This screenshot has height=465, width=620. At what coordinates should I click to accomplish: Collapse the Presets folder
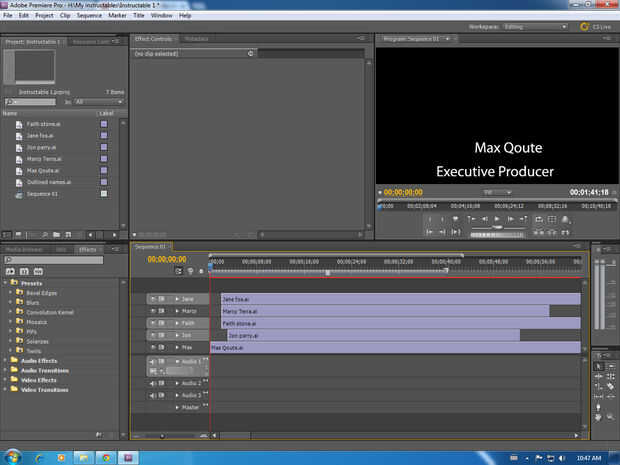tap(5, 283)
